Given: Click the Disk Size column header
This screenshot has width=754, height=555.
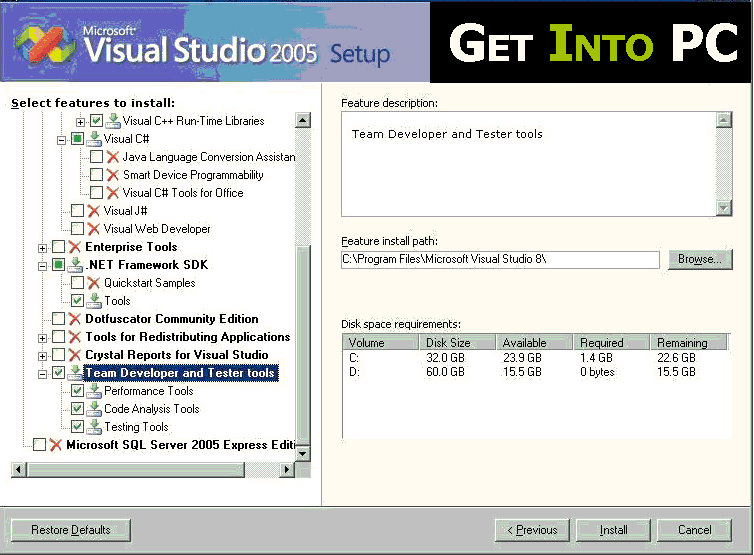Looking at the screenshot, I should 457,342.
